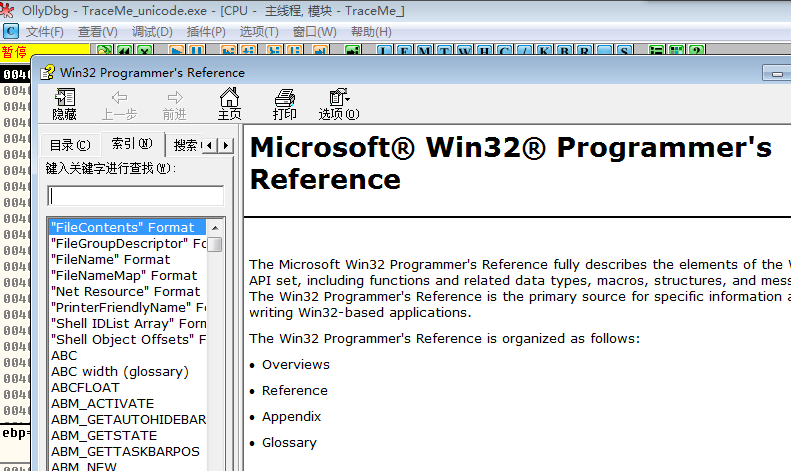The width and height of the screenshot is (791, 471).
Task: Click the Restart program icon in OllyDbg toolbar
Action: click(x=125, y=50)
